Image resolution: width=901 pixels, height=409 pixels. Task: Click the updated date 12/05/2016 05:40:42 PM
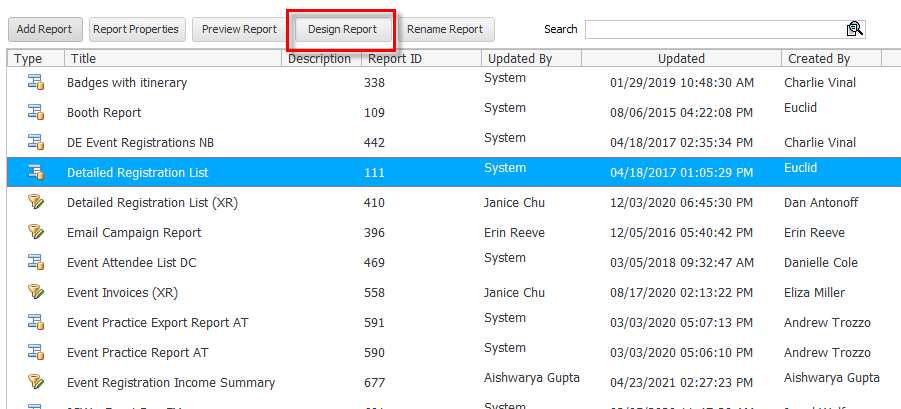click(681, 233)
